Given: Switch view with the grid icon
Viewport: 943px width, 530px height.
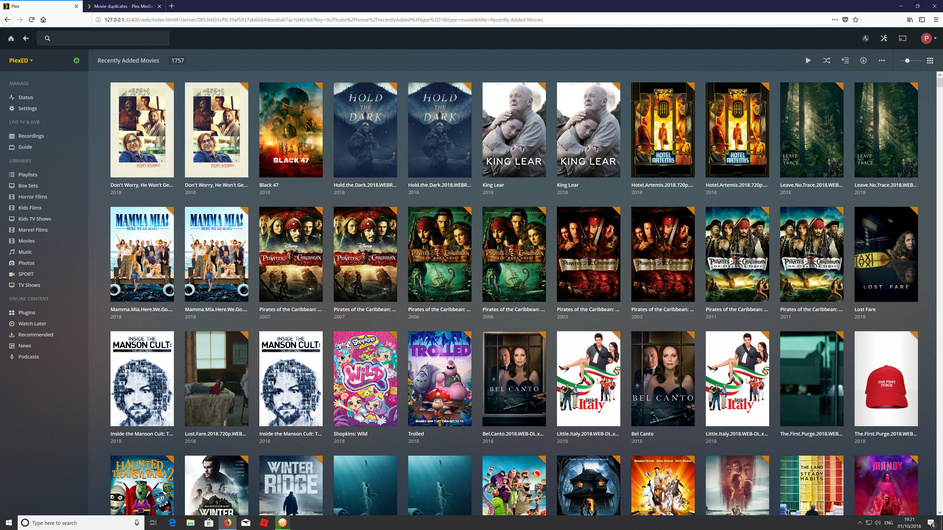Looking at the screenshot, I should point(930,61).
